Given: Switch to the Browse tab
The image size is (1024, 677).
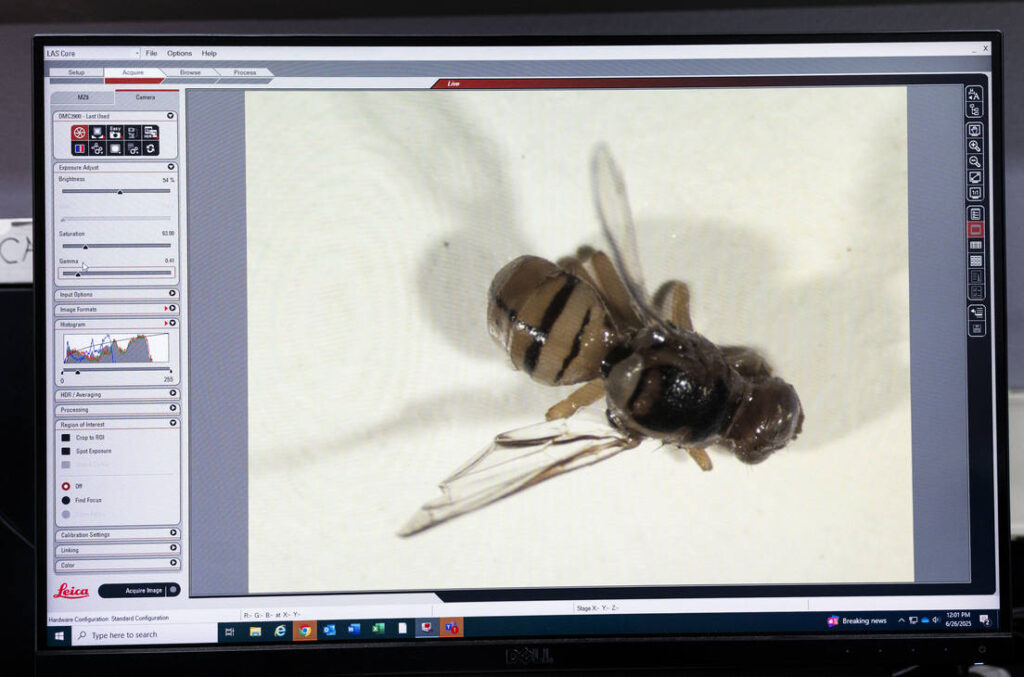Looking at the screenshot, I should click(x=190, y=72).
